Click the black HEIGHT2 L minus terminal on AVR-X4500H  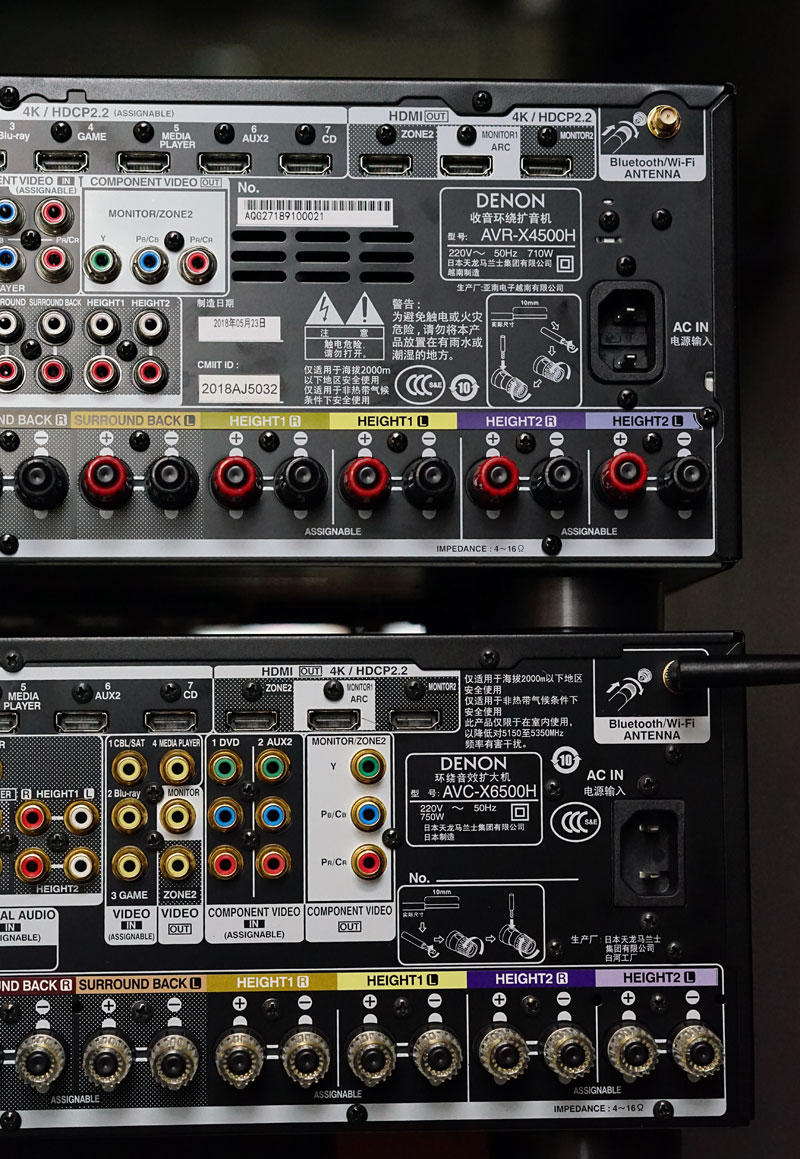tap(684, 482)
